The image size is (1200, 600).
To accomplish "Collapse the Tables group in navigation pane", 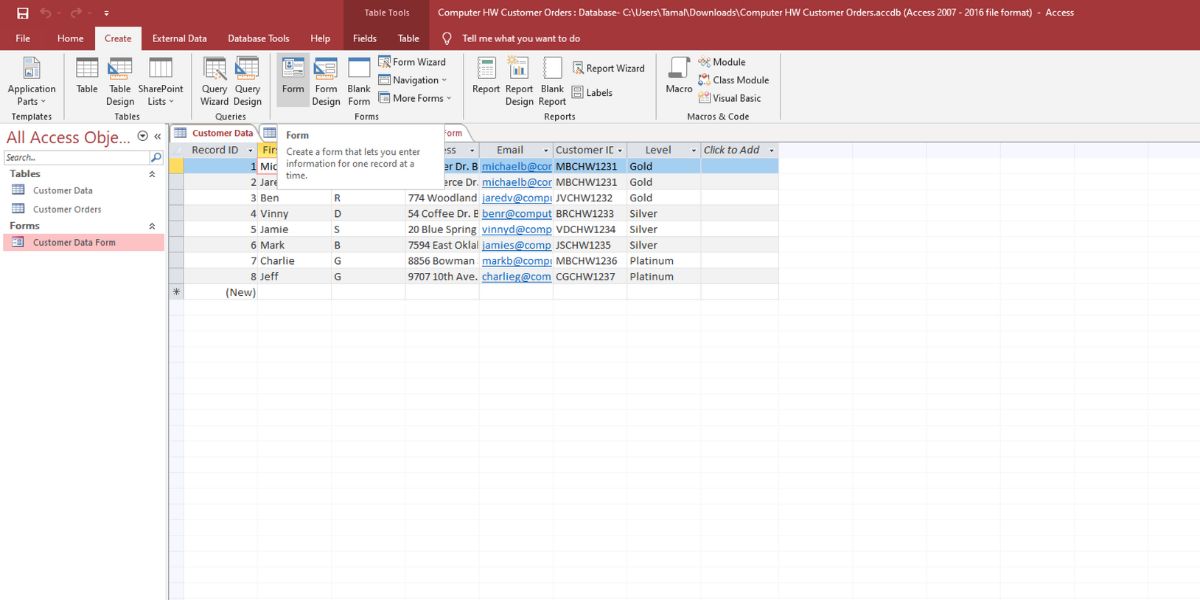I will [x=153, y=174].
